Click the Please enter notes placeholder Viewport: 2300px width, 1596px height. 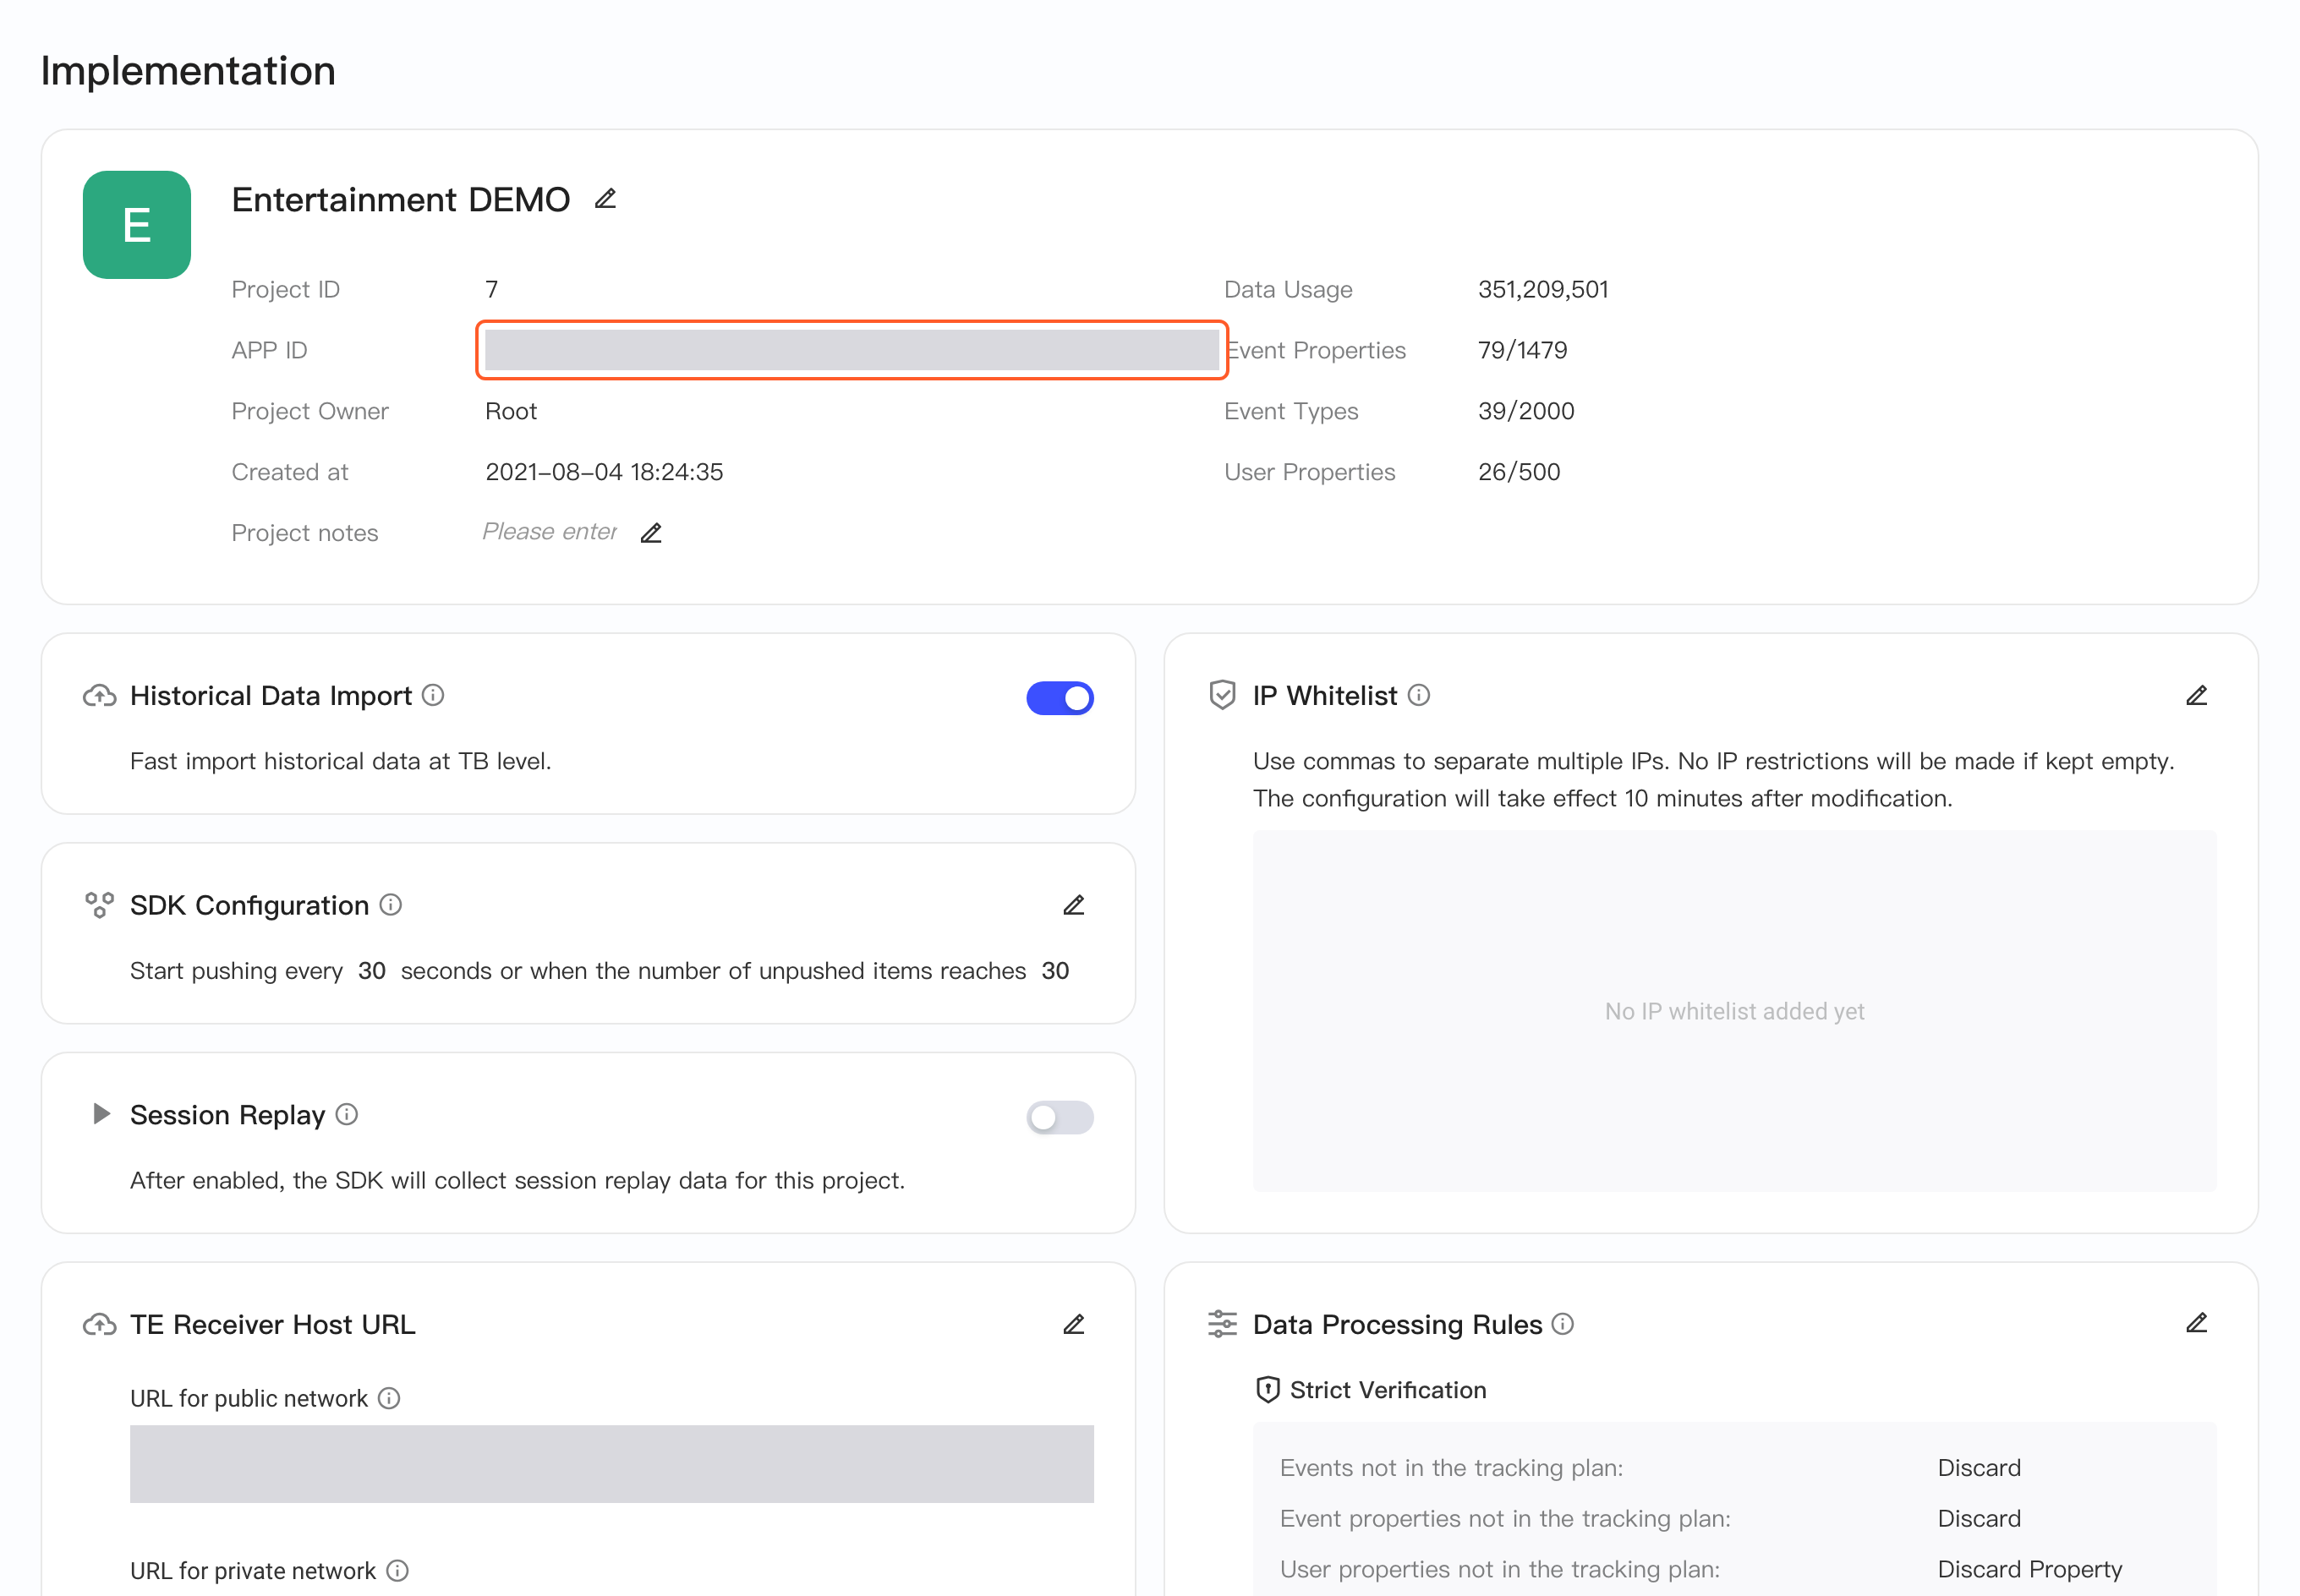pos(550,532)
